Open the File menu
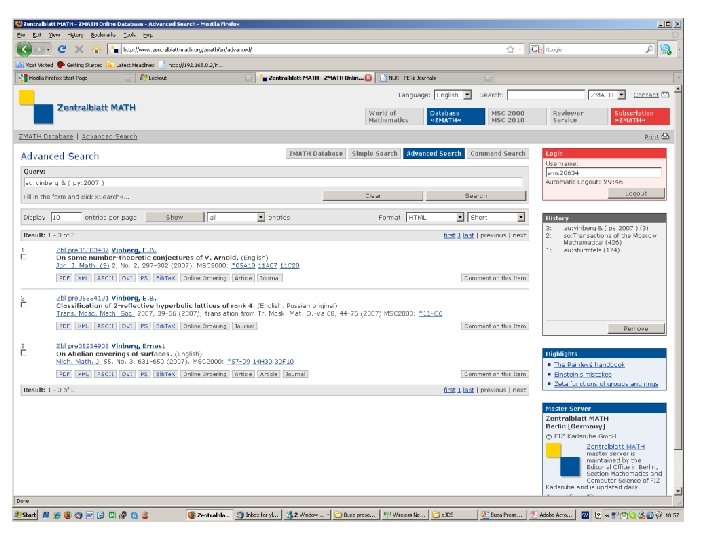720x540 pixels. point(21,35)
